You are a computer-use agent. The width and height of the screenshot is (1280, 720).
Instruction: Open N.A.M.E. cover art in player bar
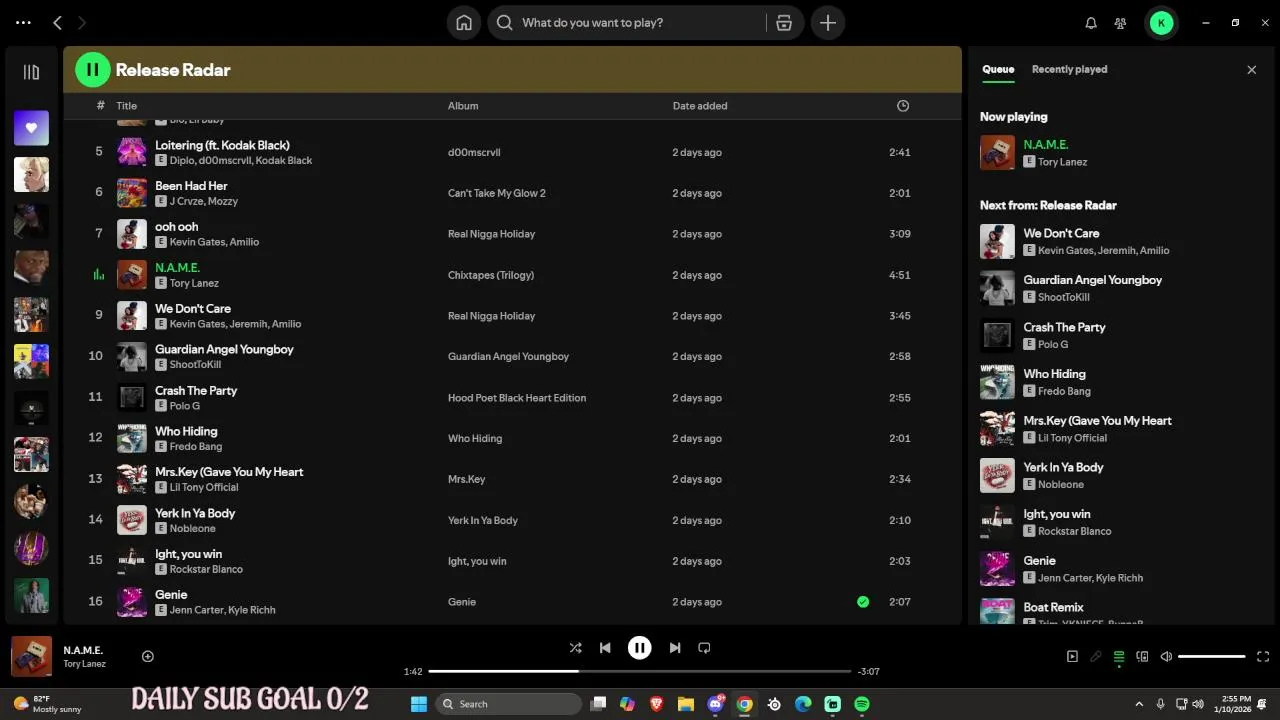[x=31, y=657]
